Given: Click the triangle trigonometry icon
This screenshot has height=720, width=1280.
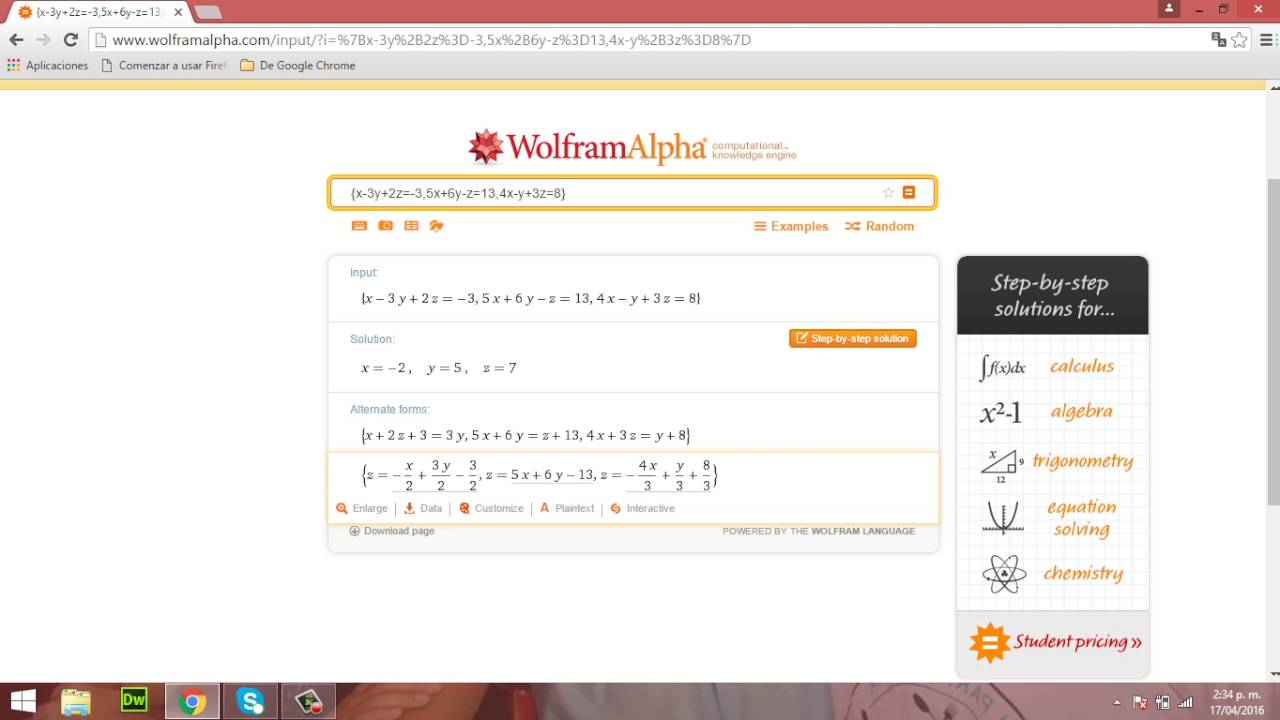Looking at the screenshot, I should (1003, 464).
